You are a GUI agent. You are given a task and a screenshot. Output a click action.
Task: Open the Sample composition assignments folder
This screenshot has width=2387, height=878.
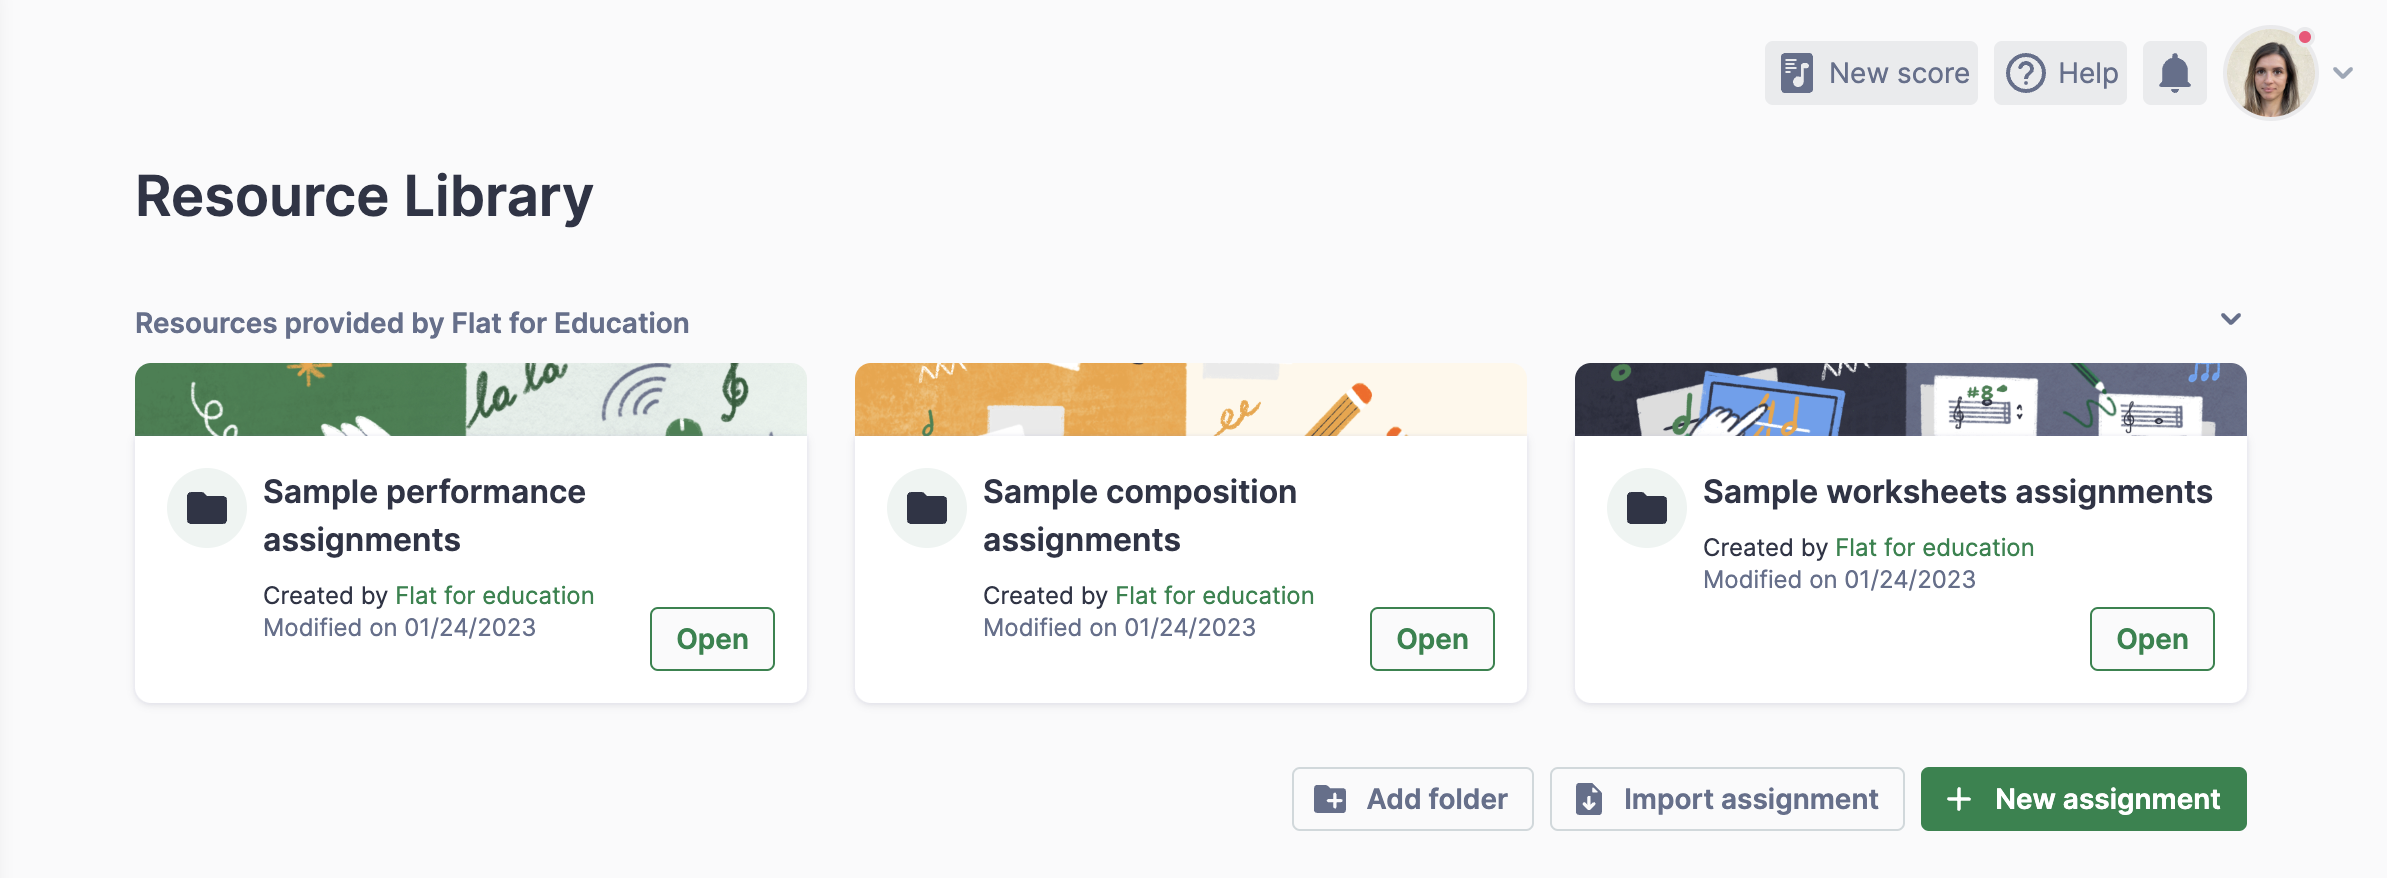(1432, 639)
